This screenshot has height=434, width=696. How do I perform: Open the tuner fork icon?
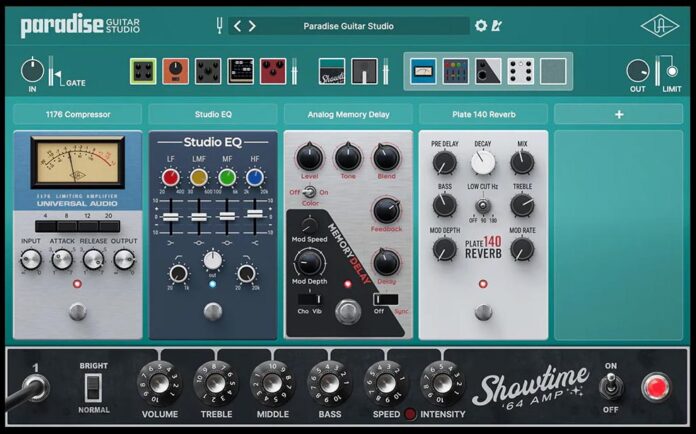(x=219, y=26)
